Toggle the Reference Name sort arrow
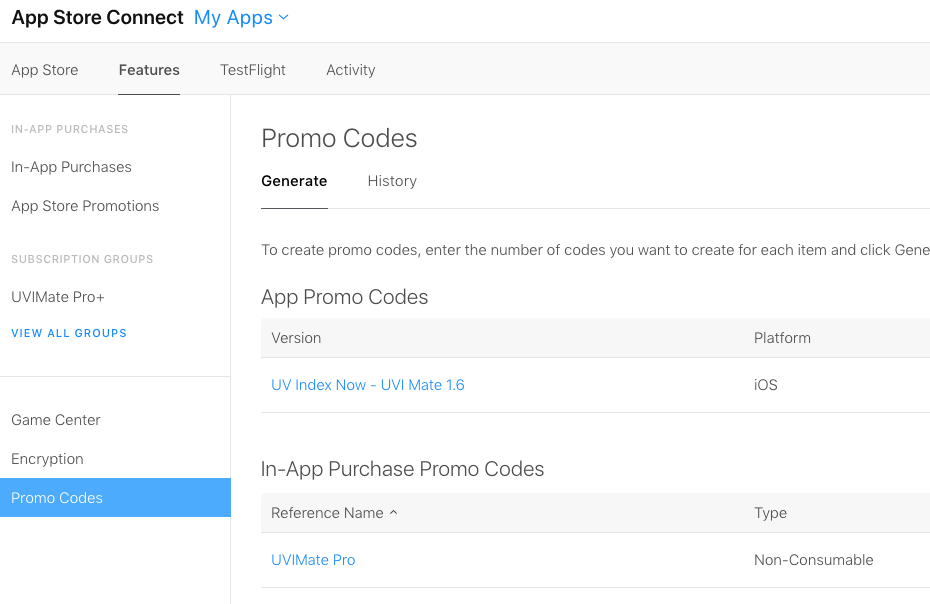930x604 pixels. [393, 513]
